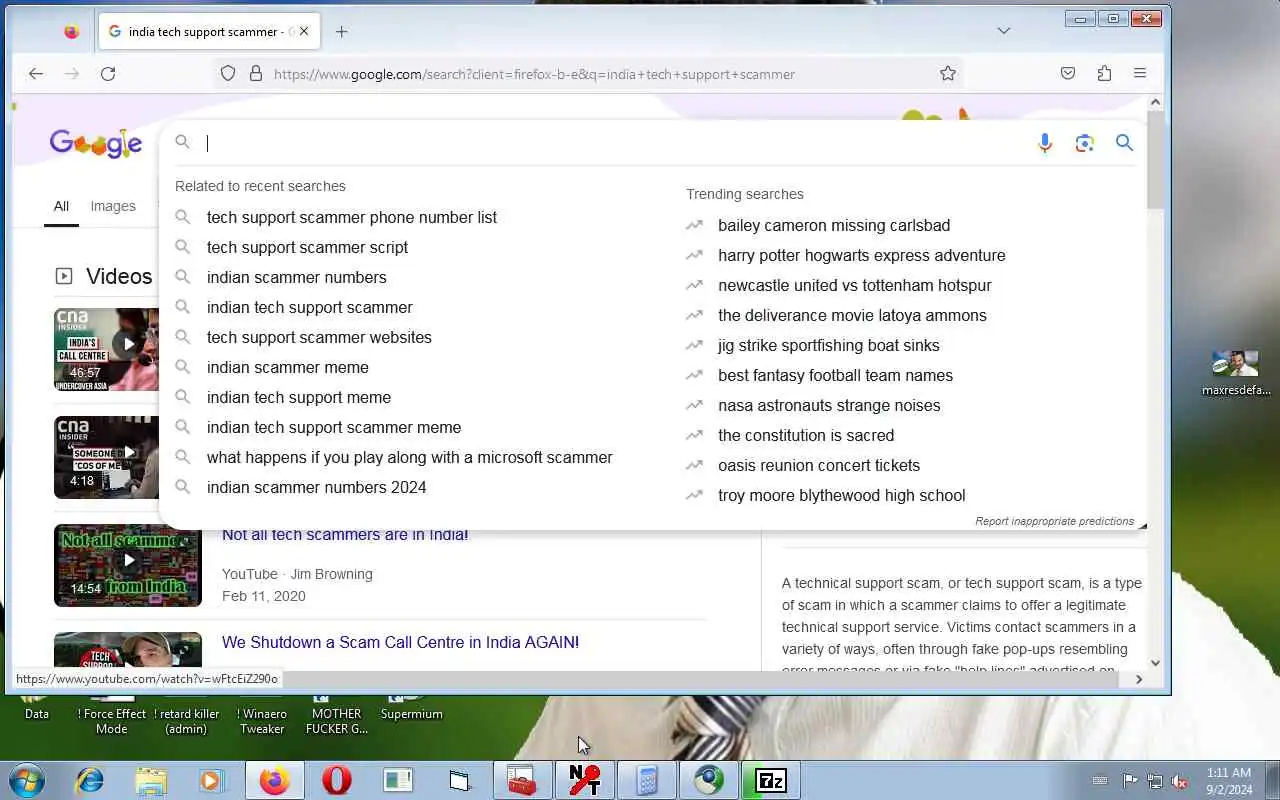Choose suggestion indian scammer numbers

tap(296, 277)
